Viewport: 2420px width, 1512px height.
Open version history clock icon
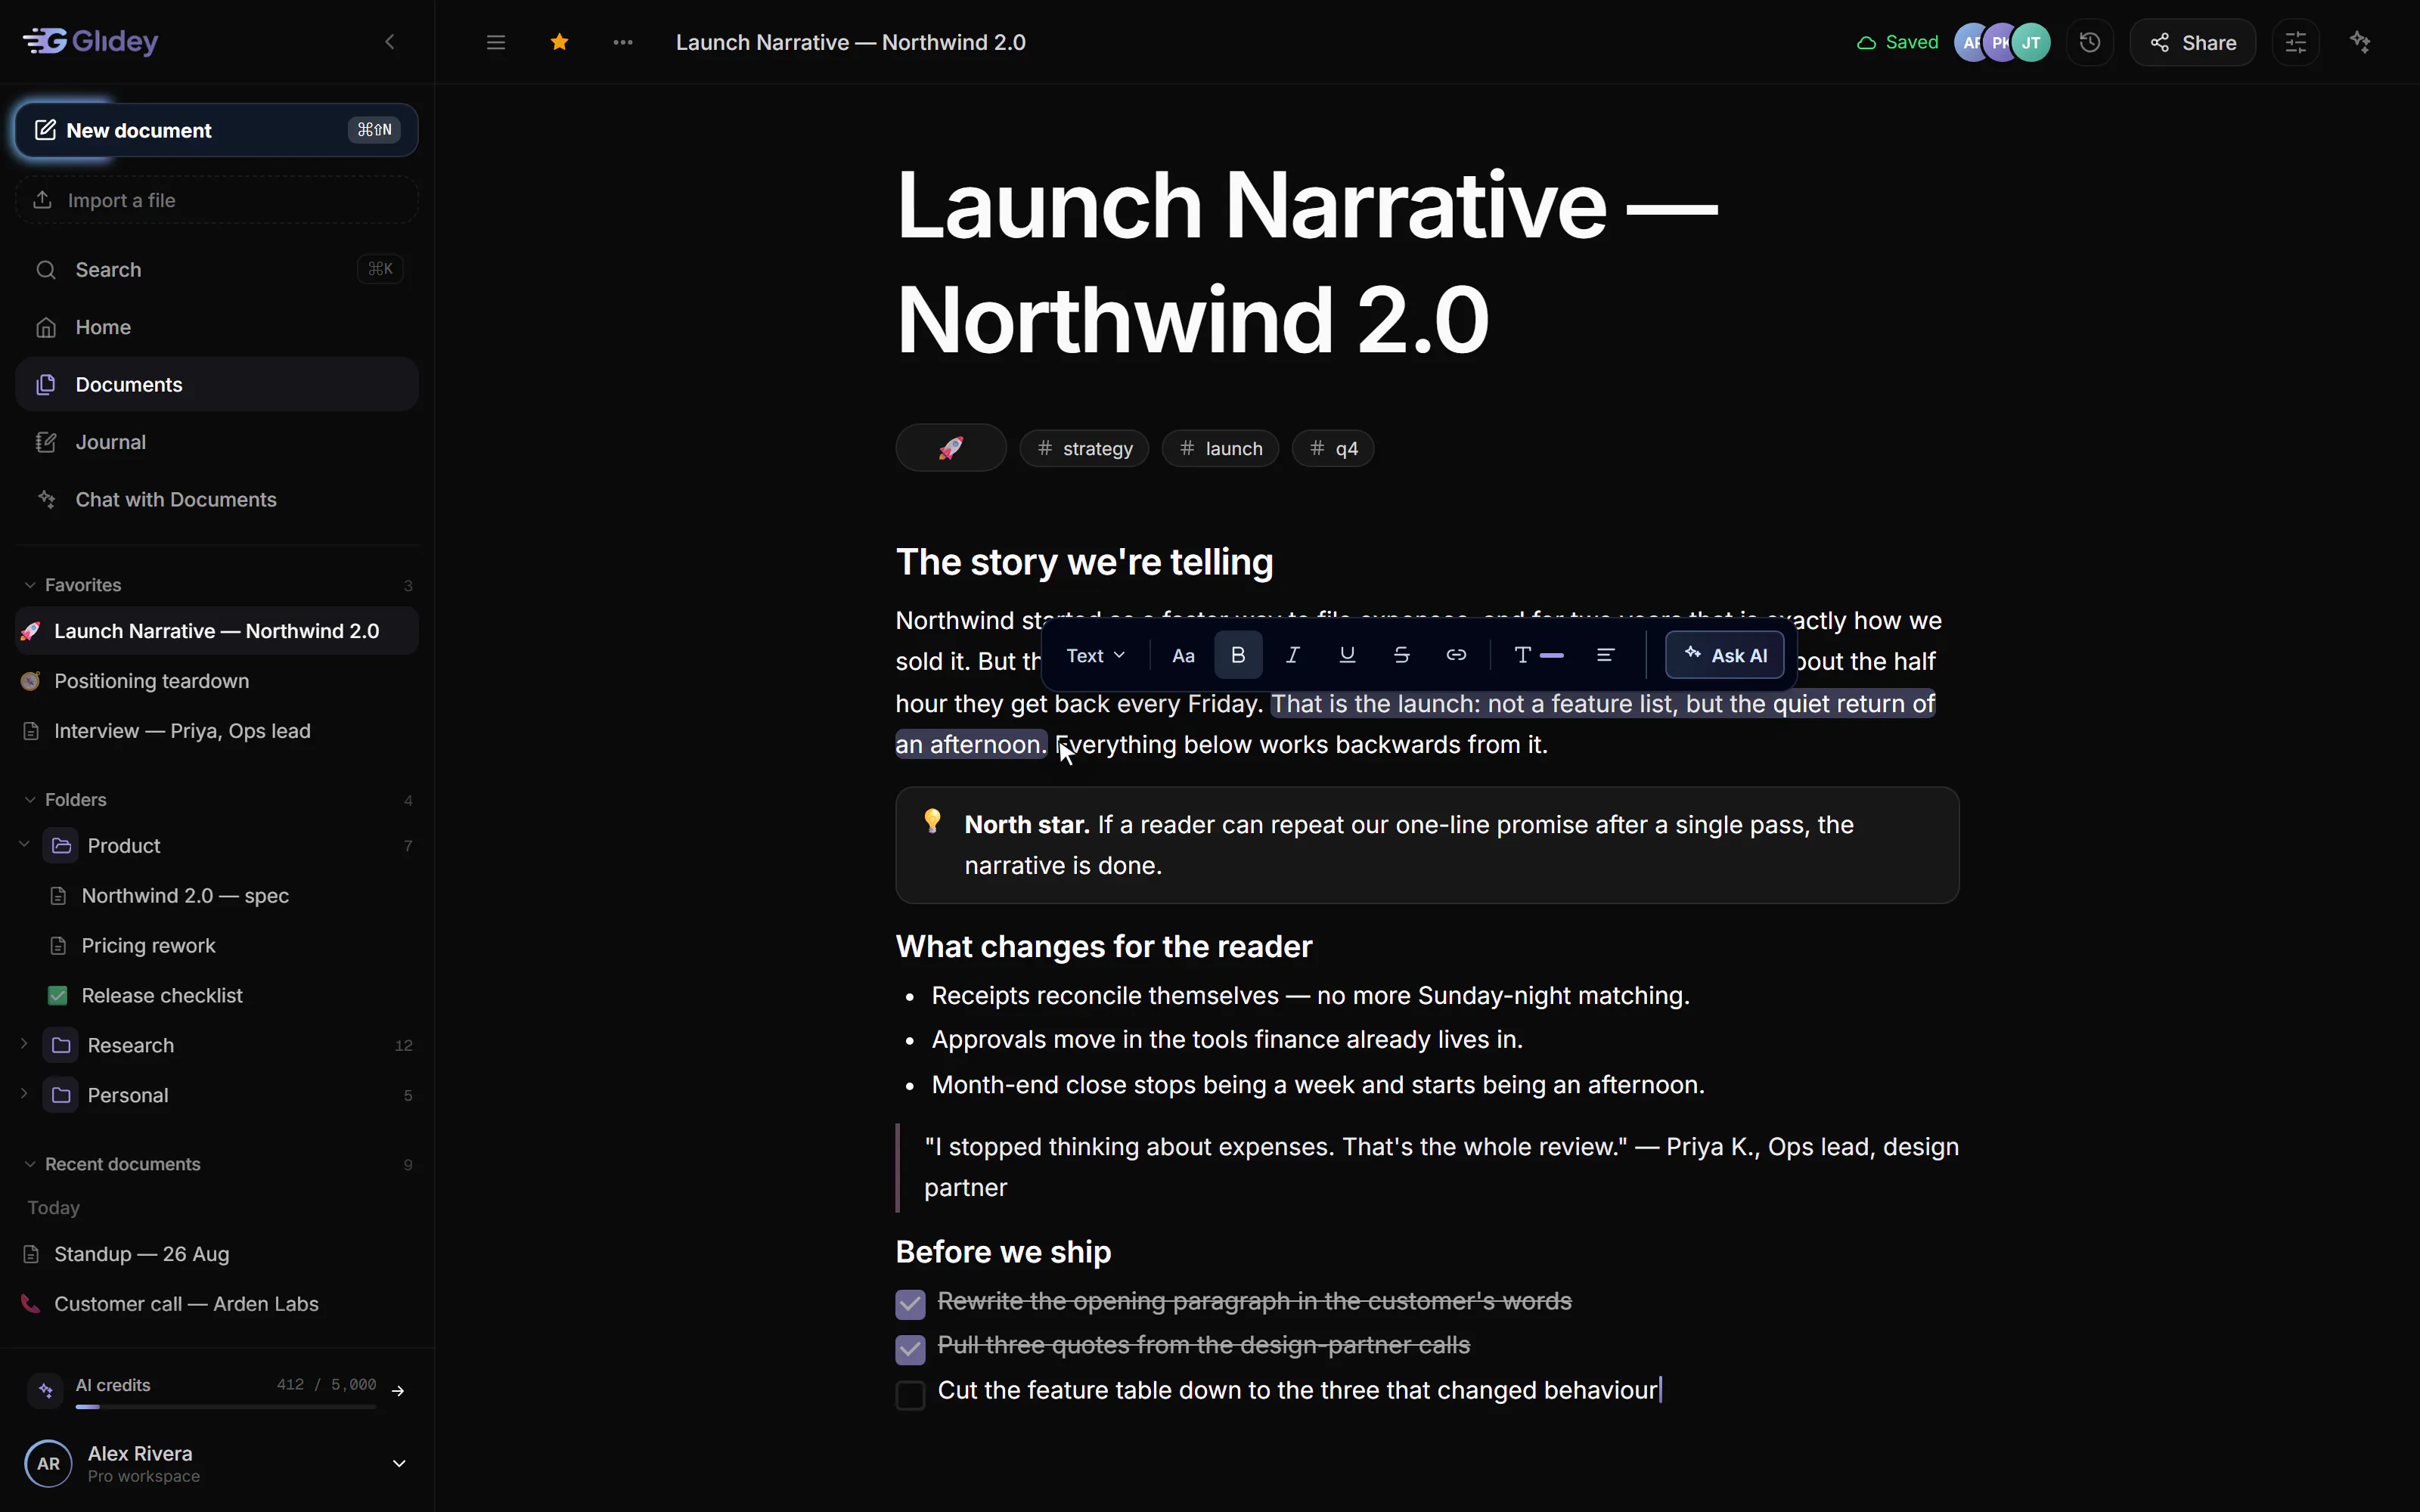tap(2090, 42)
